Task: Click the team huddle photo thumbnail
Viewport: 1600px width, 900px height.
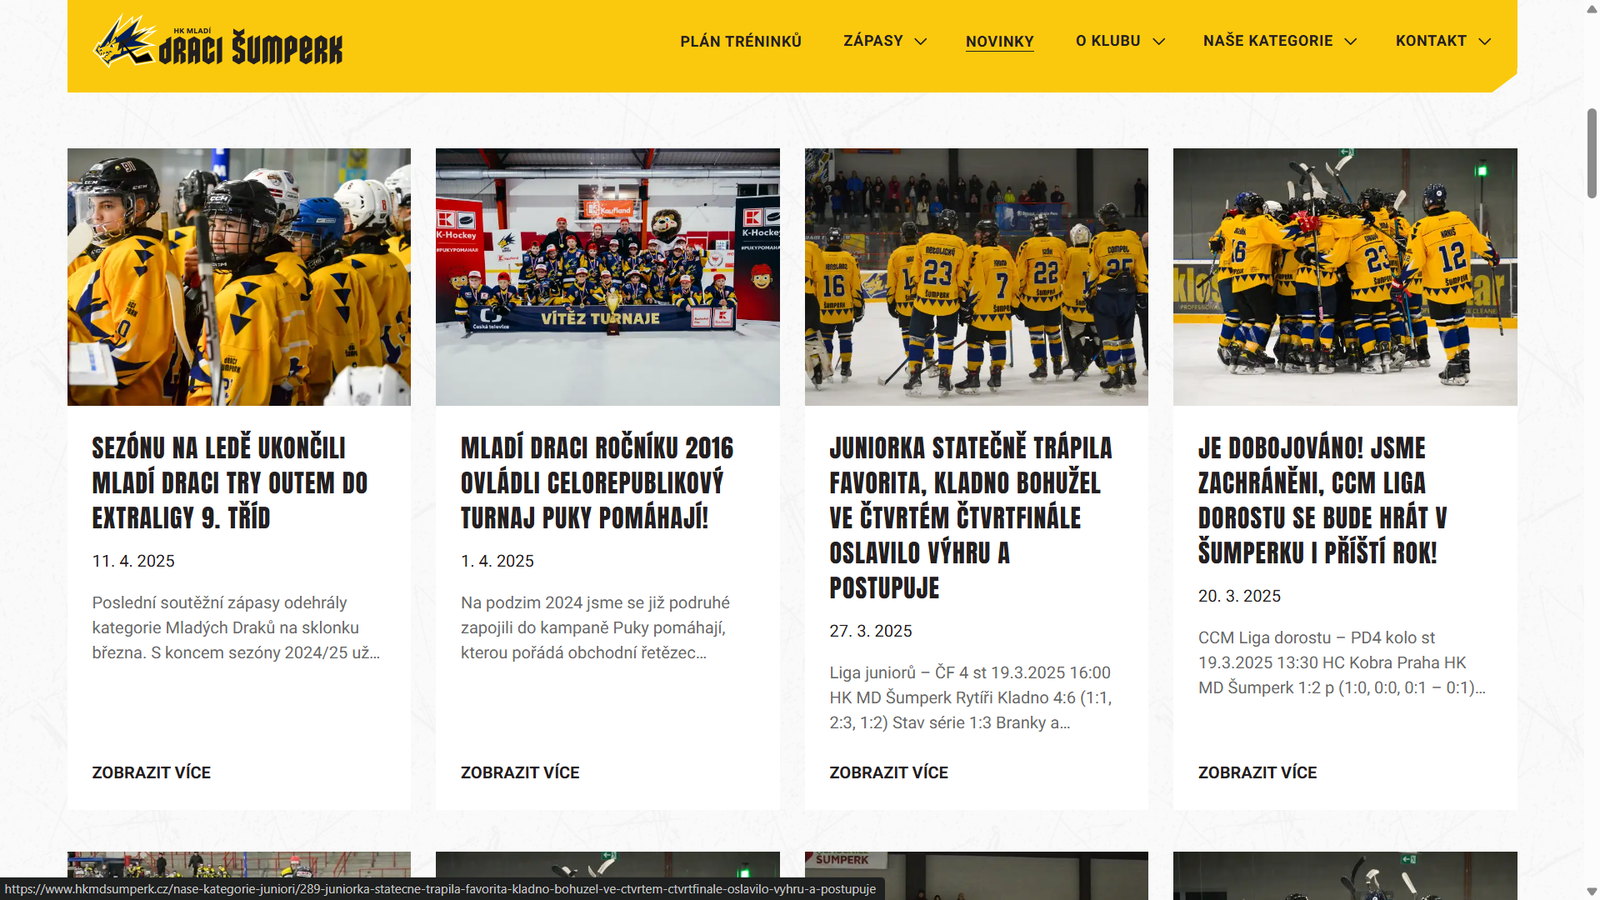Action: 1345,275
